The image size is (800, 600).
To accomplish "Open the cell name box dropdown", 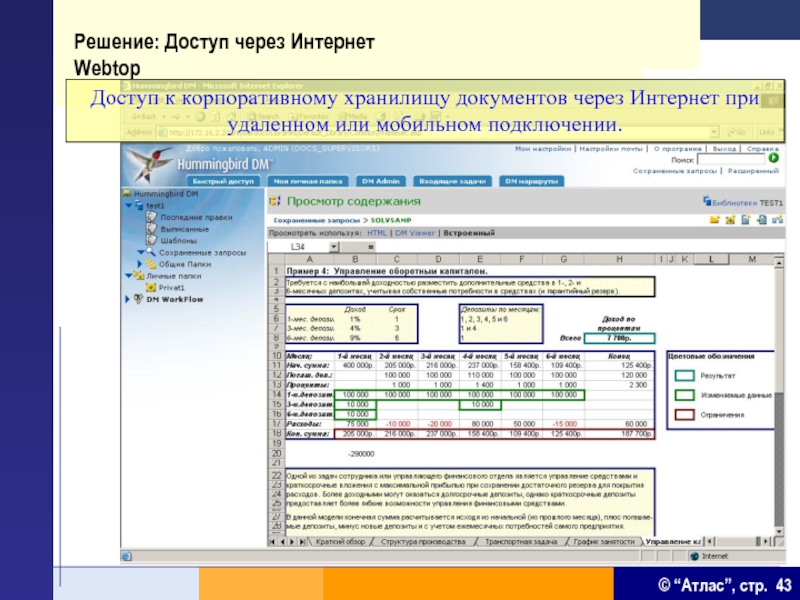I will (334, 247).
